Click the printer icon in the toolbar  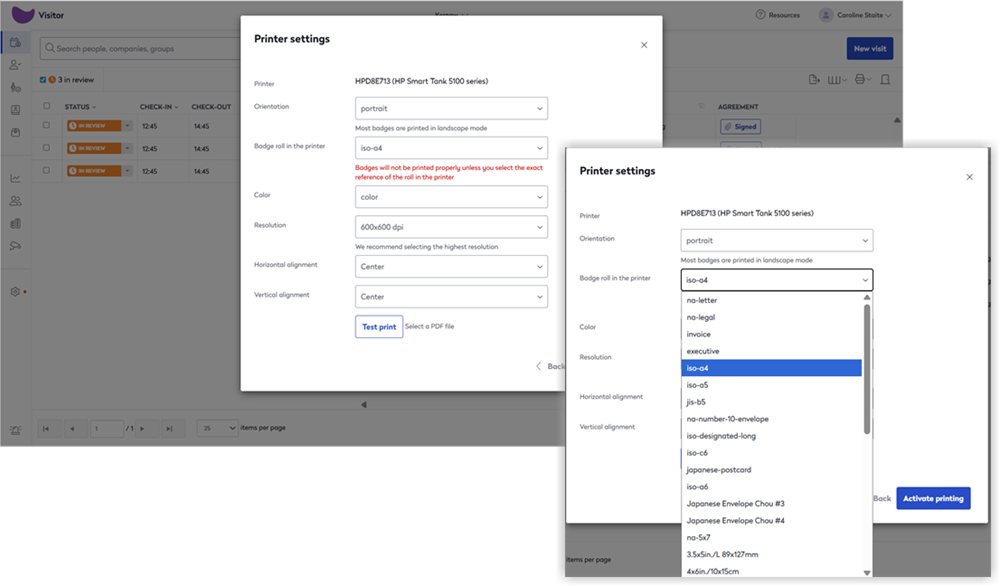[x=860, y=80]
